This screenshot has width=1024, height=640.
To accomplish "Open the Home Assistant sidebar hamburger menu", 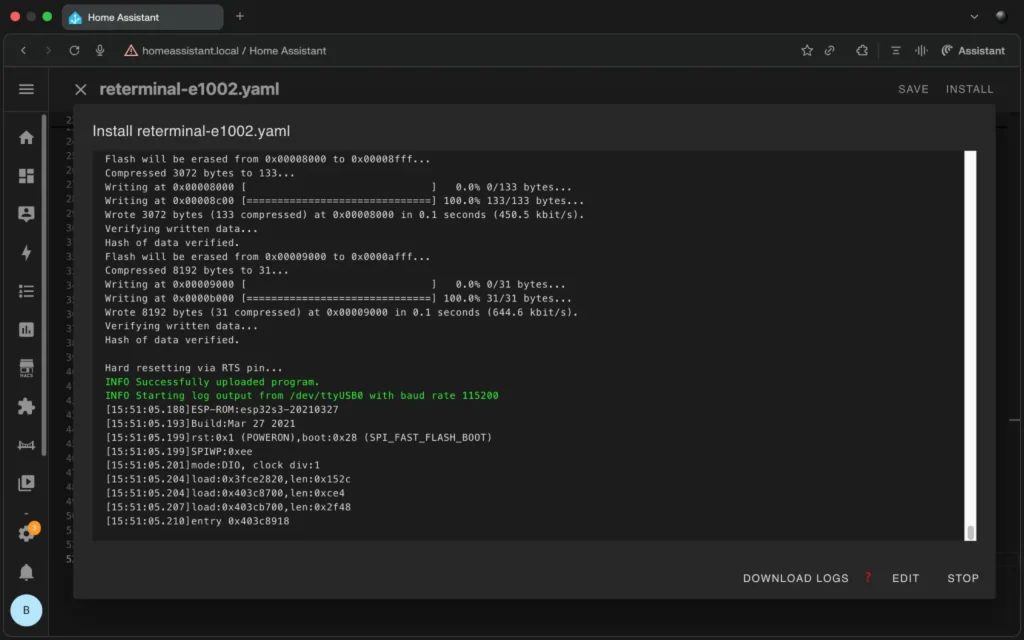I will [x=26, y=89].
